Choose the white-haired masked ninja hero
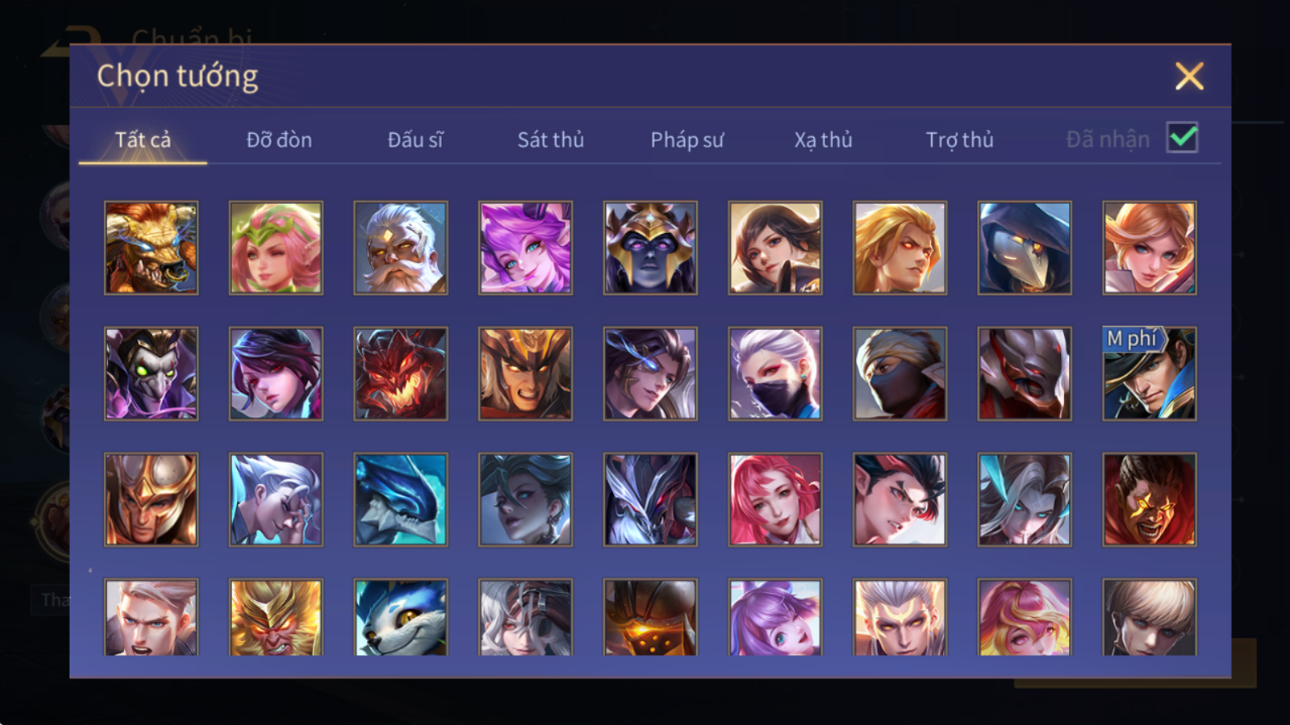Screen dimensions: 1290x725 pos(775,374)
